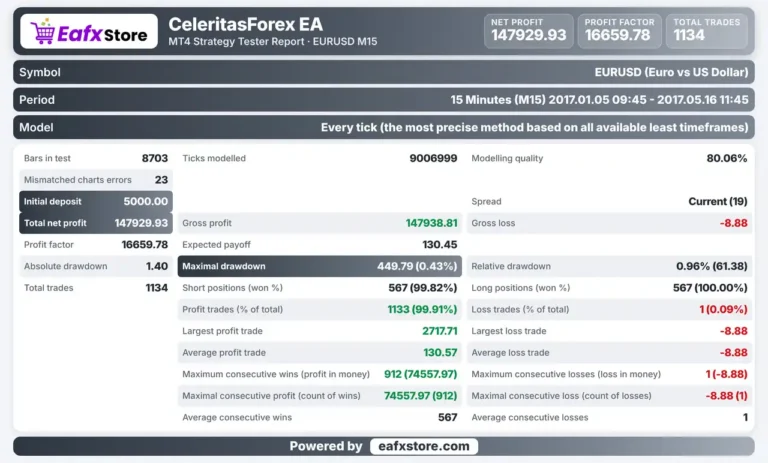The image size is (768, 463).
Task: Click Maximal drawdown value 449.79 (0.43%)
Action: tap(417, 266)
